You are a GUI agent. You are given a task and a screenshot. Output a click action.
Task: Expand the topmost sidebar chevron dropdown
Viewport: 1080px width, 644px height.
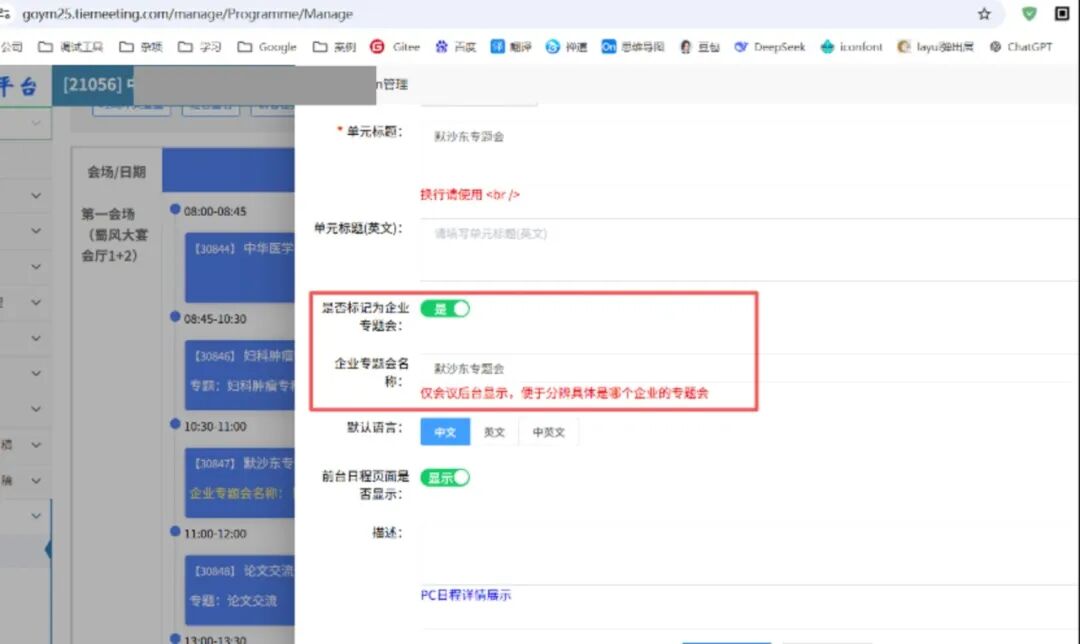(x=36, y=123)
